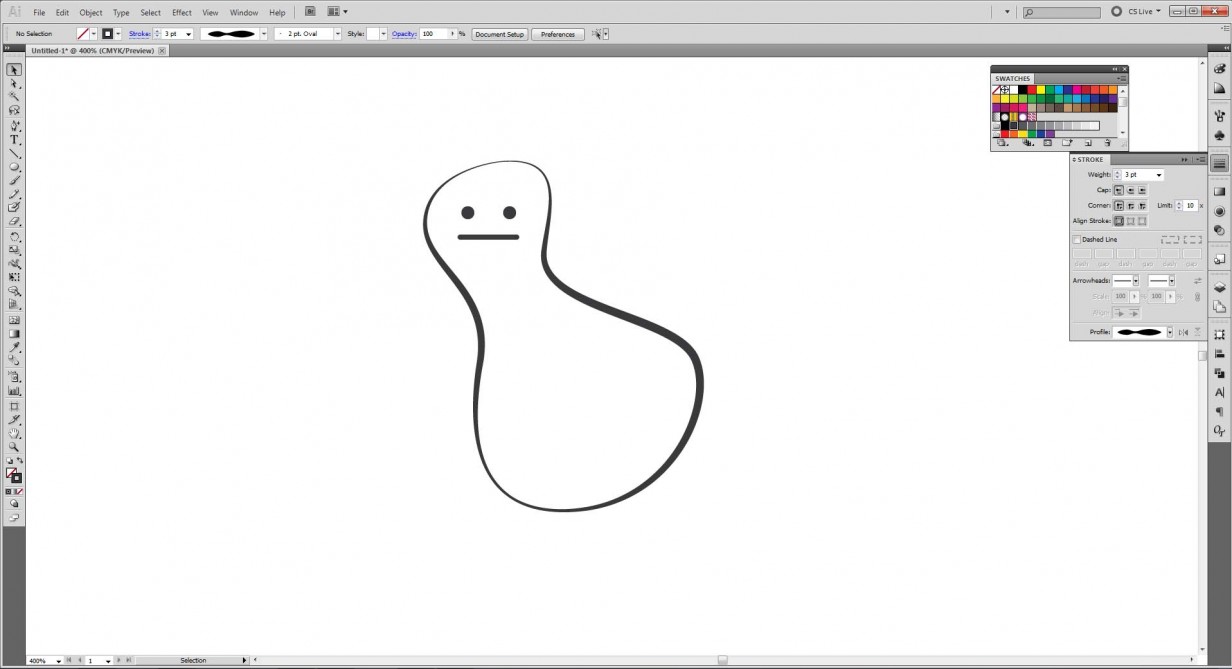The height and width of the screenshot is (669, 1232).
Task: Open the stroke Weight dropdown
Action: (x=1159, y=174)
